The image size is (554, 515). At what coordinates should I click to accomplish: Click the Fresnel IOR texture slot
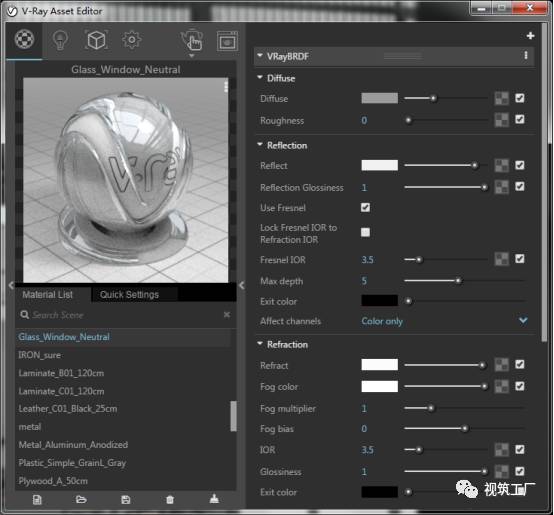(x=501, y=259)
